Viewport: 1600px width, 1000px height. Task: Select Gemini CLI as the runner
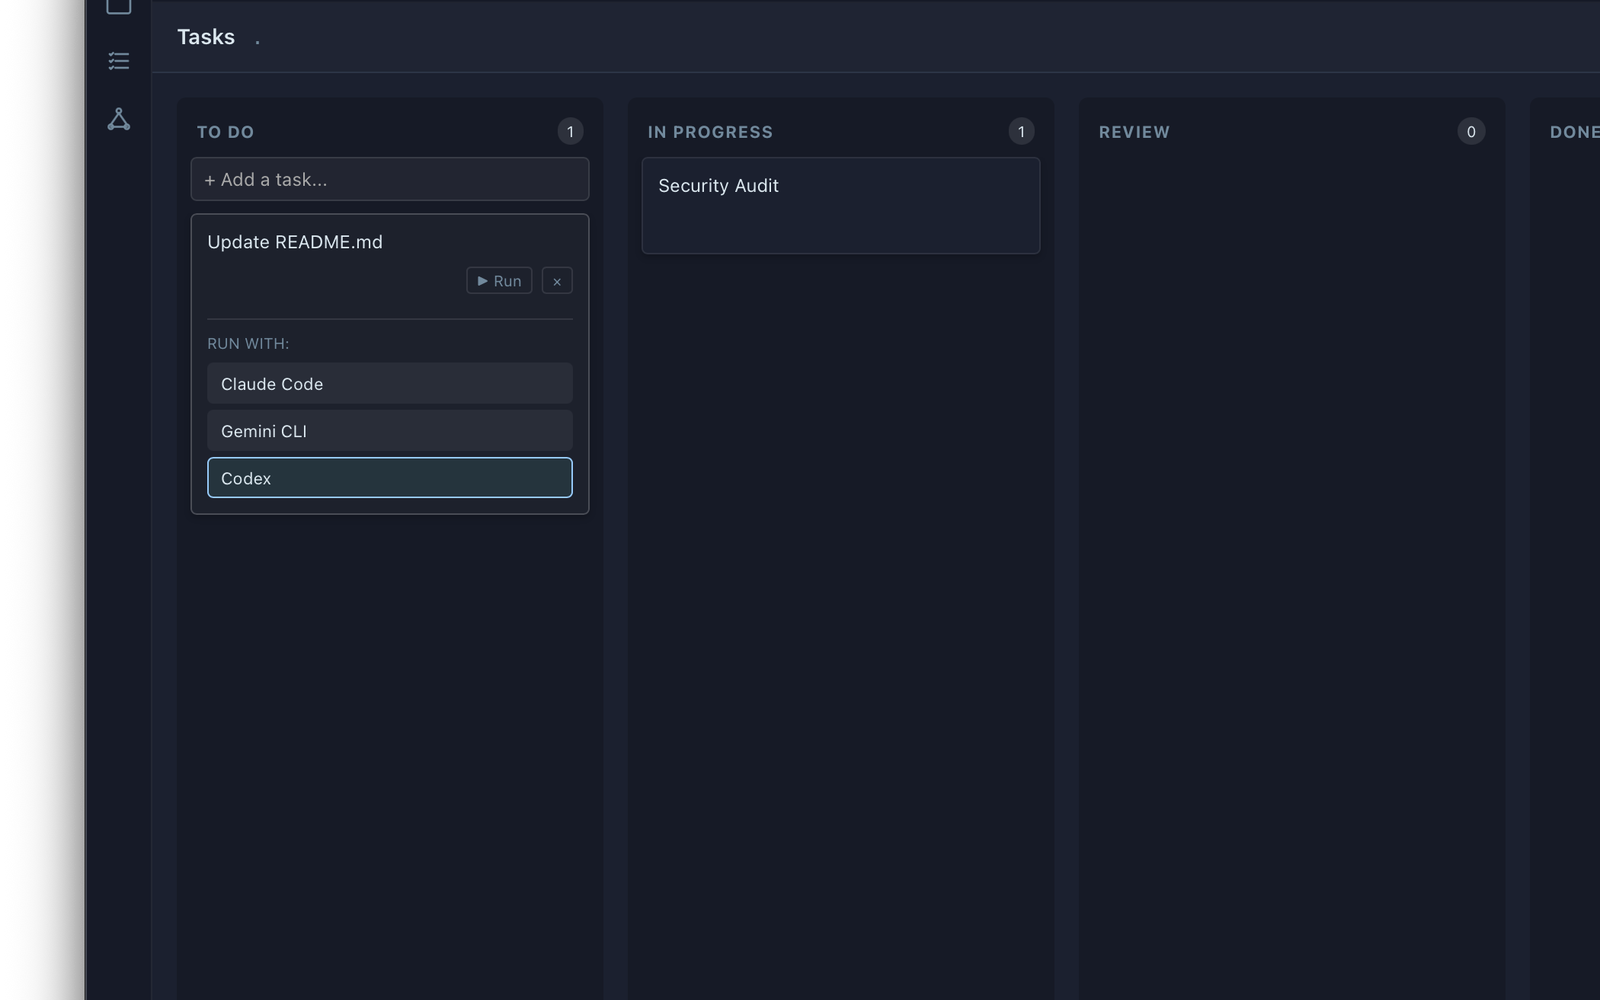click(x=389, y=430)
